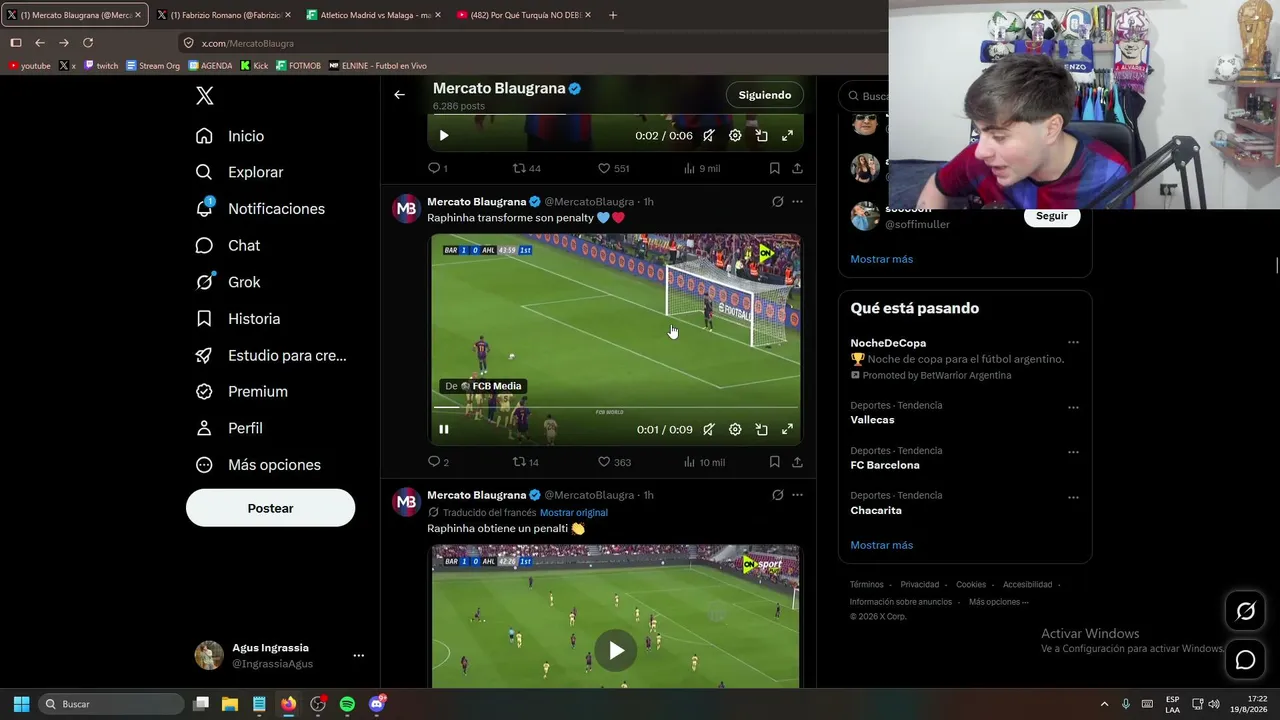Seek on the 0:01 / 0:09 video progress bar
1280x720 pixels.
pyautogui.click(x=615, y=408)
